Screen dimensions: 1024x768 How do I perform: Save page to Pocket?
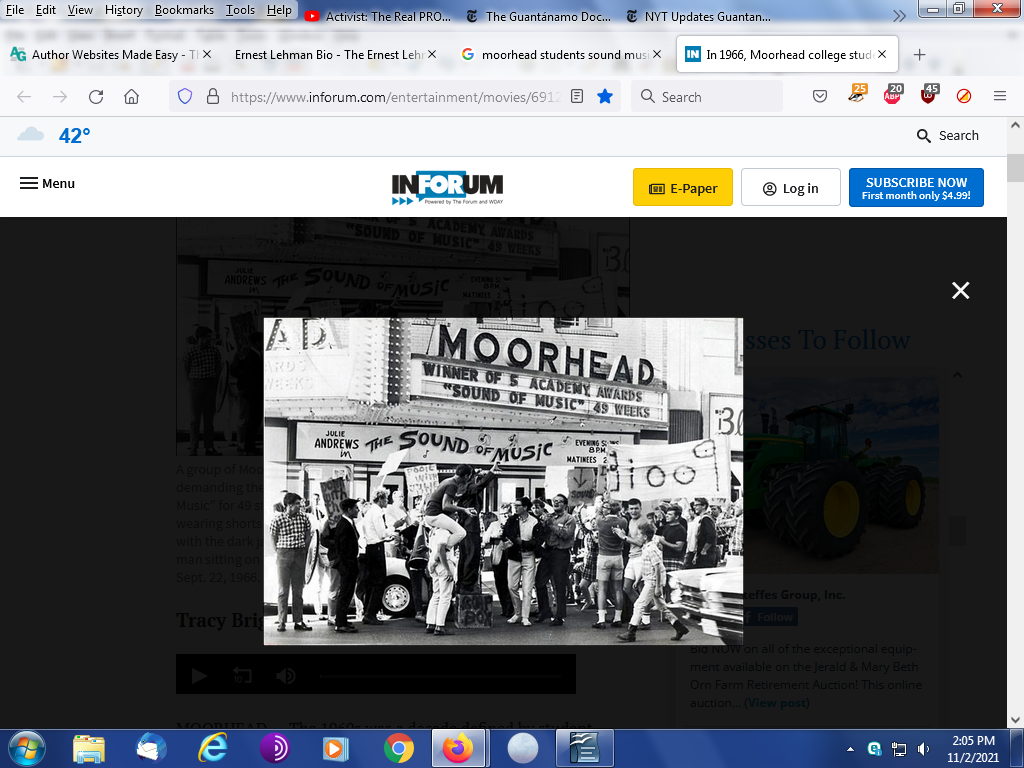[x=820, y=97]
